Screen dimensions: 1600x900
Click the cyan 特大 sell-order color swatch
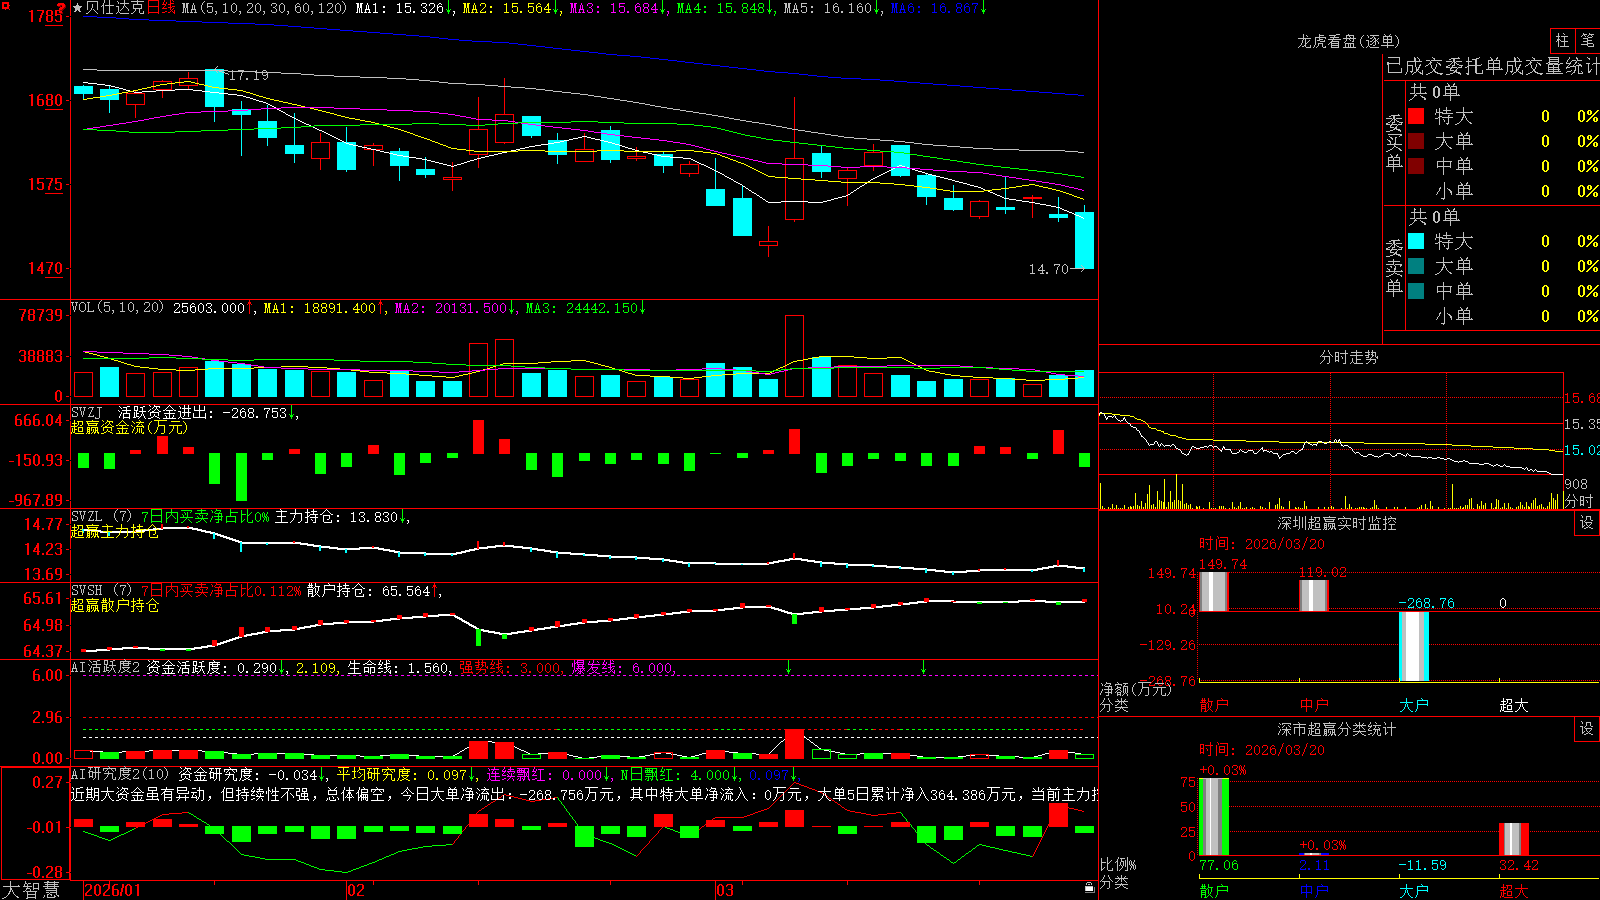[1416, 241]
